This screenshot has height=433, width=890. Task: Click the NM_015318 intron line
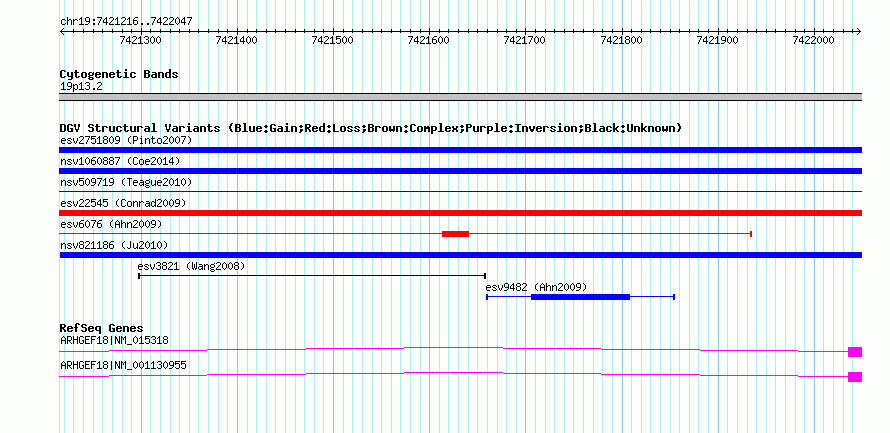pyautogui.click(x=454, y=349)
